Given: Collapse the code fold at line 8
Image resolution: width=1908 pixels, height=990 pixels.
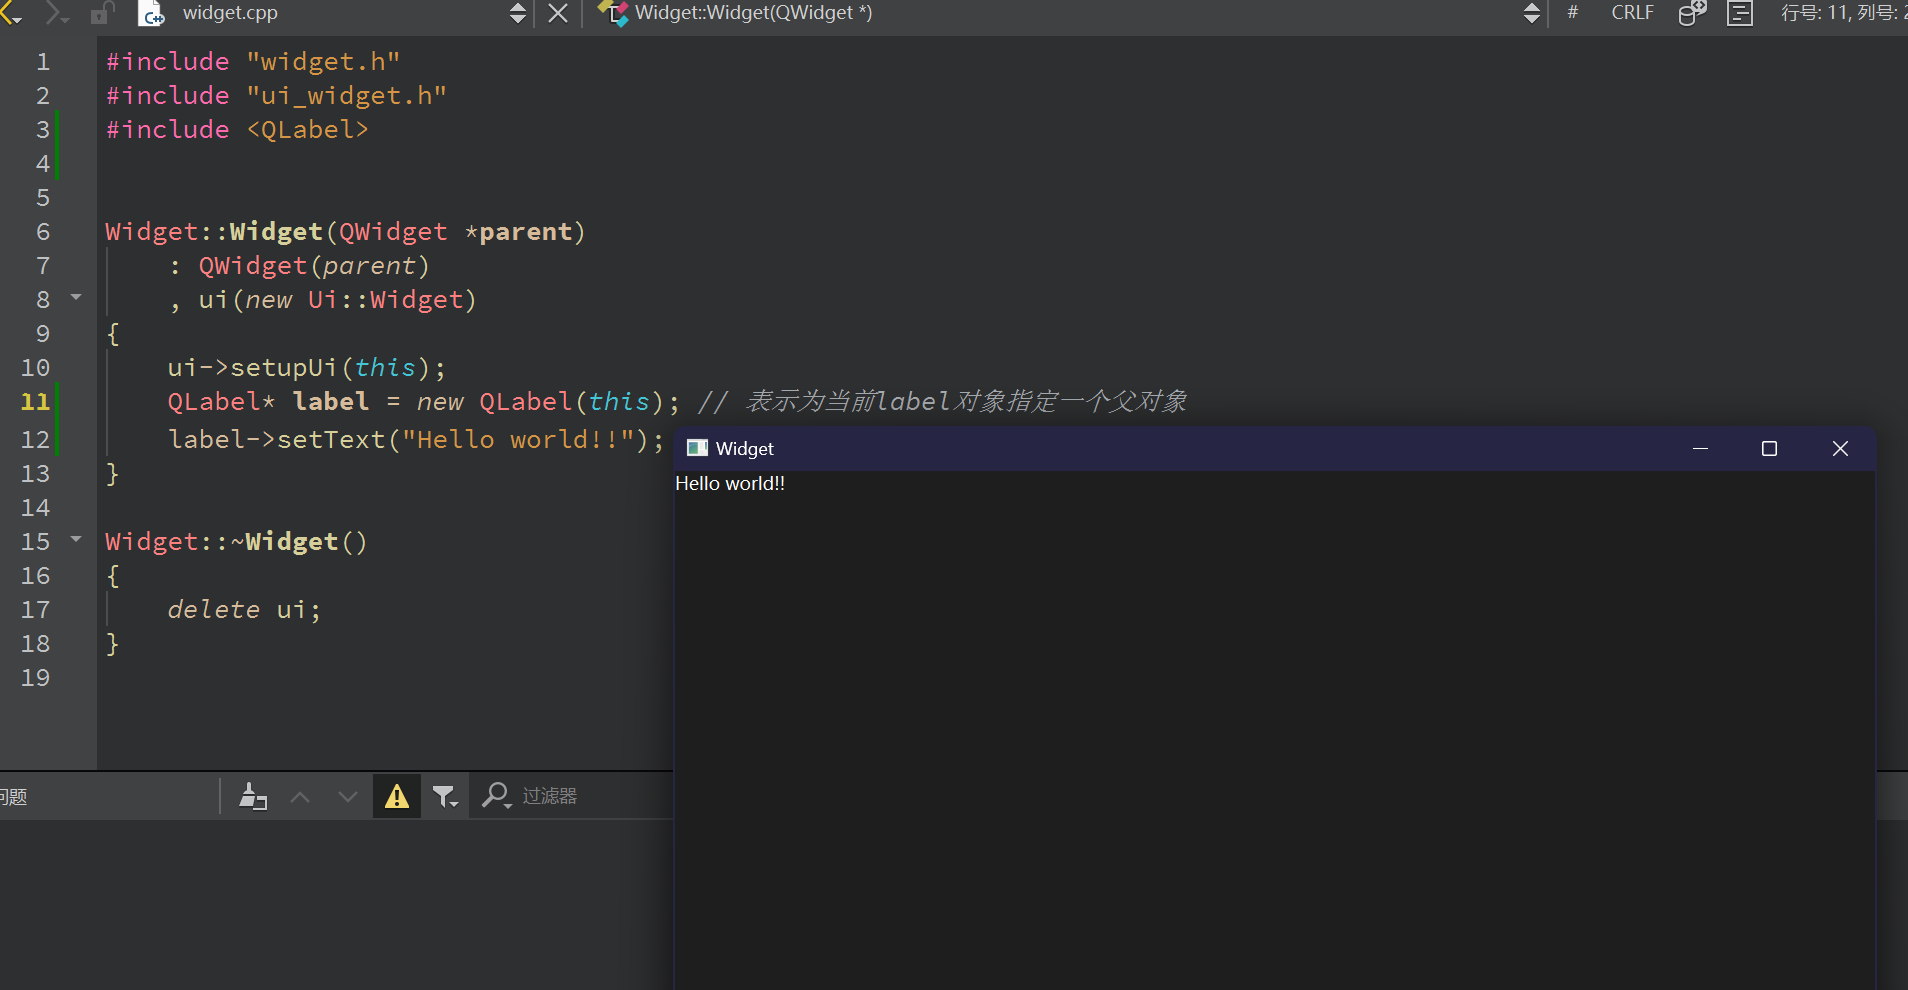Looking at the screenshot, I should click(x=76, y=298).
